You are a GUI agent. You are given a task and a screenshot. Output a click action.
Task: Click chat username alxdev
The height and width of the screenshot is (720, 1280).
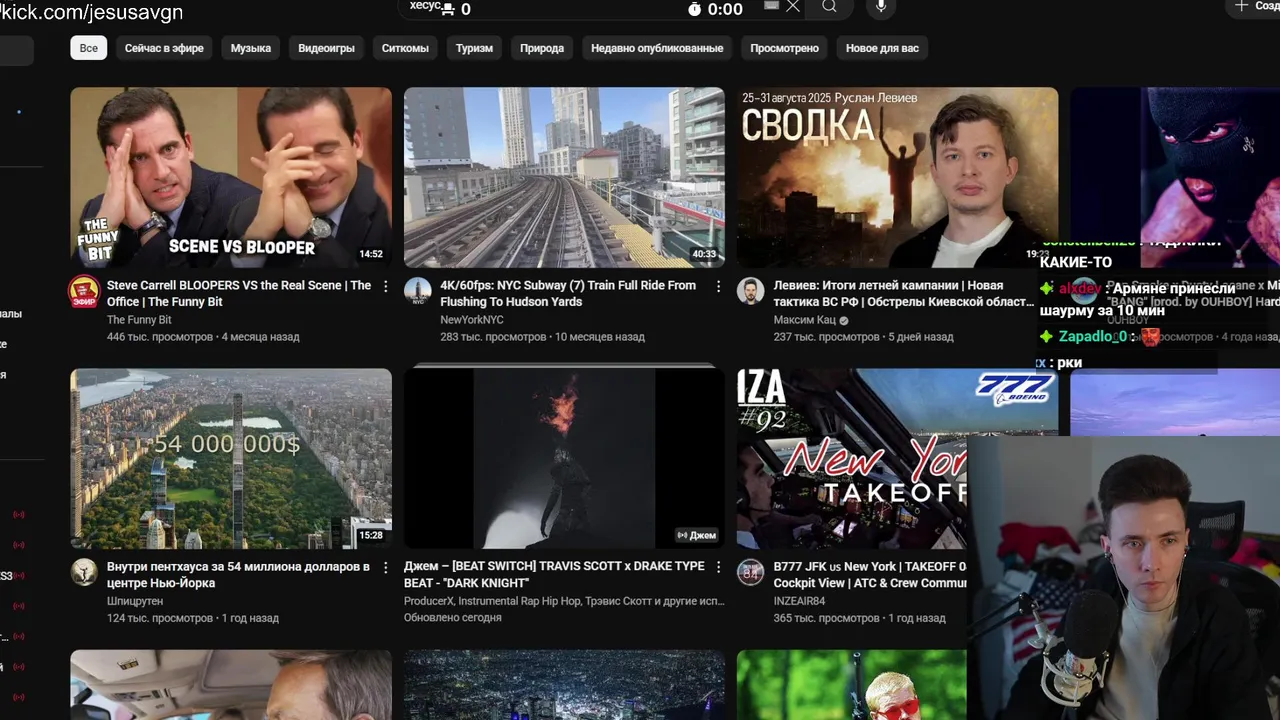point(1080,289)
